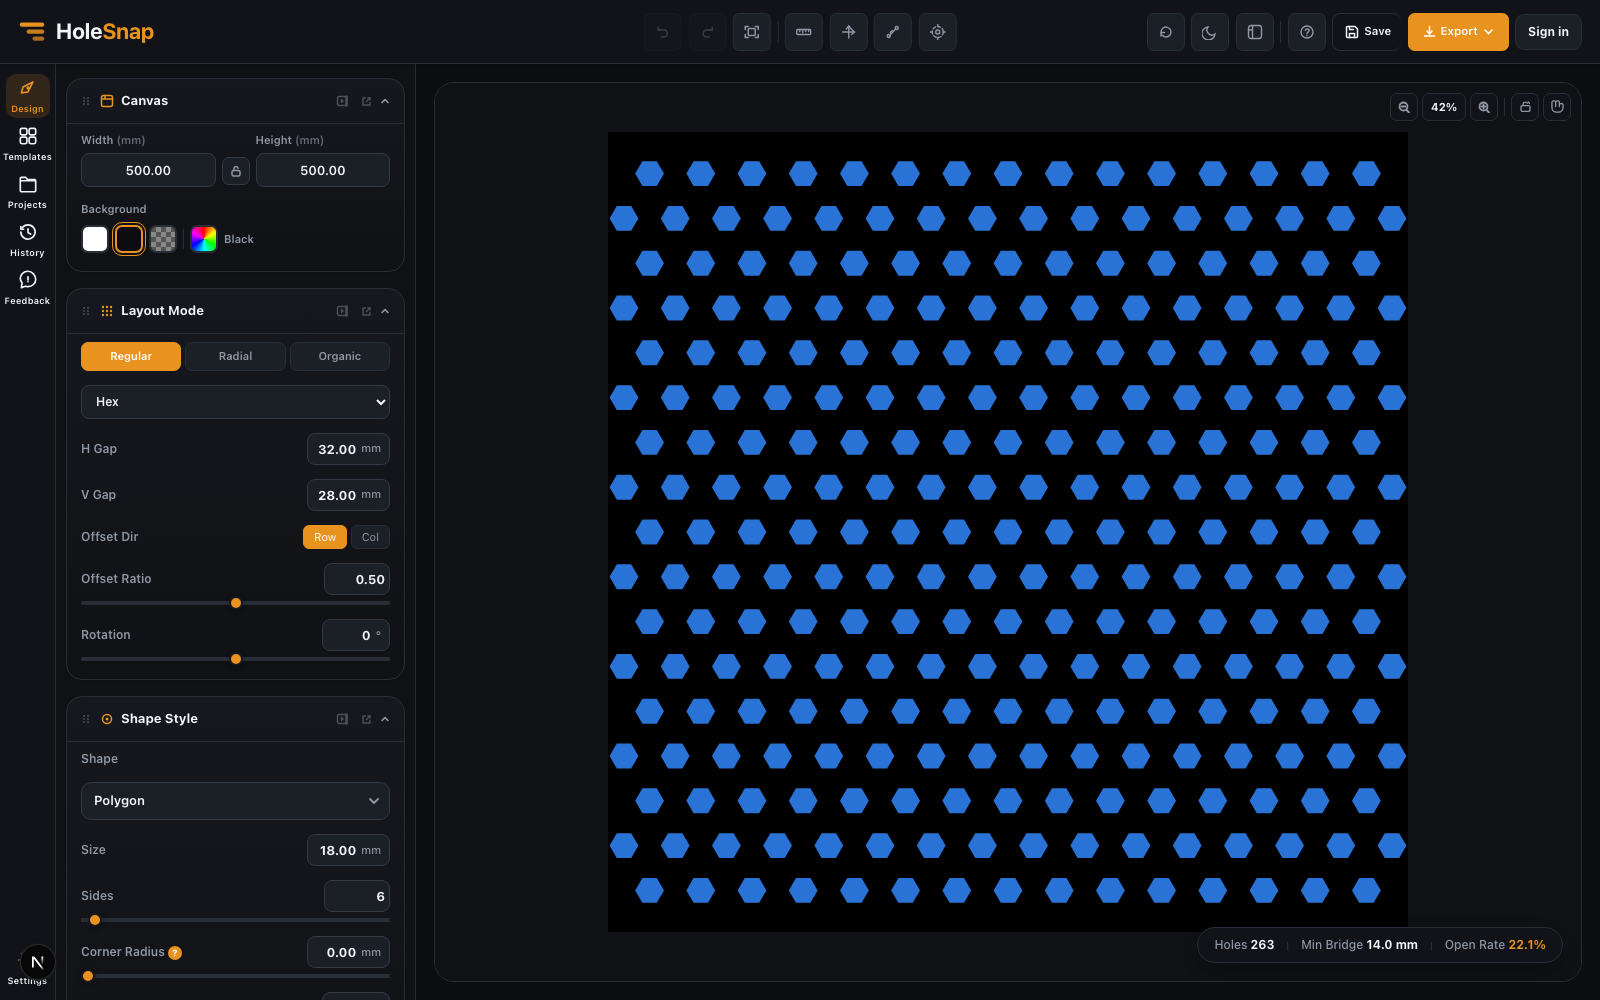Set Offset Dir to Col

[370, 537]
